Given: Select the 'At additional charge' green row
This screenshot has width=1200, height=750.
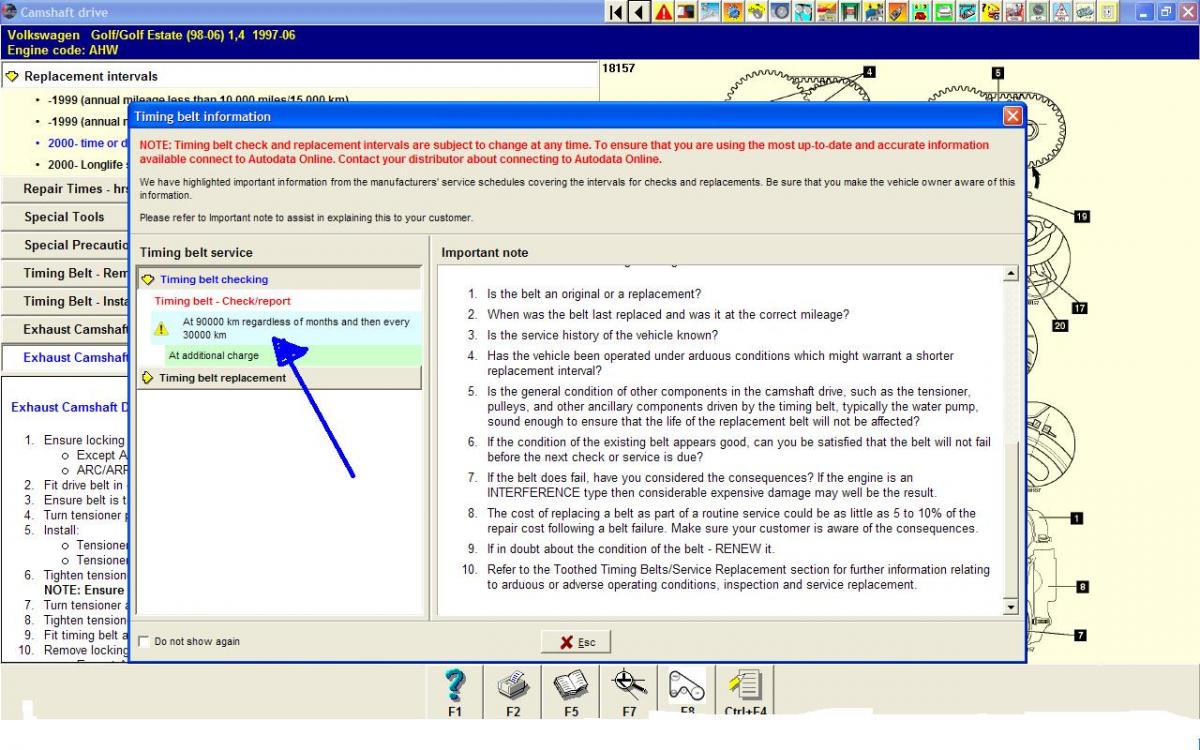Looking at the screenshot, I should pyautogui.click(x=213, y=355).
